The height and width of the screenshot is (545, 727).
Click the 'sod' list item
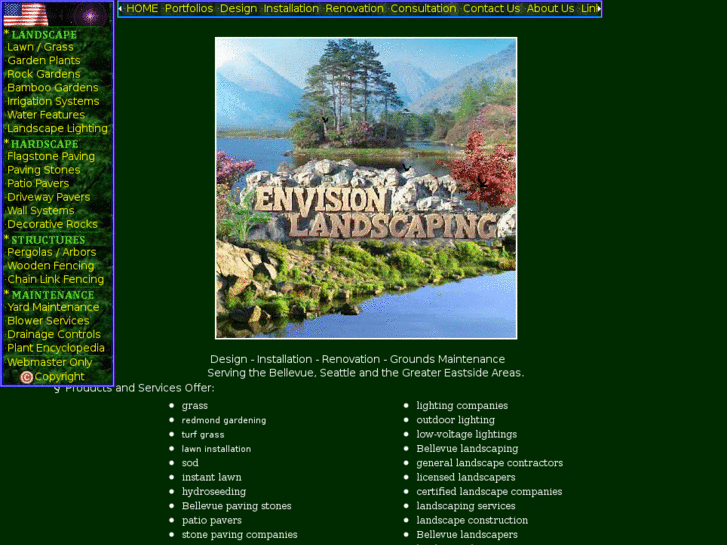click(x=190, y=463)
